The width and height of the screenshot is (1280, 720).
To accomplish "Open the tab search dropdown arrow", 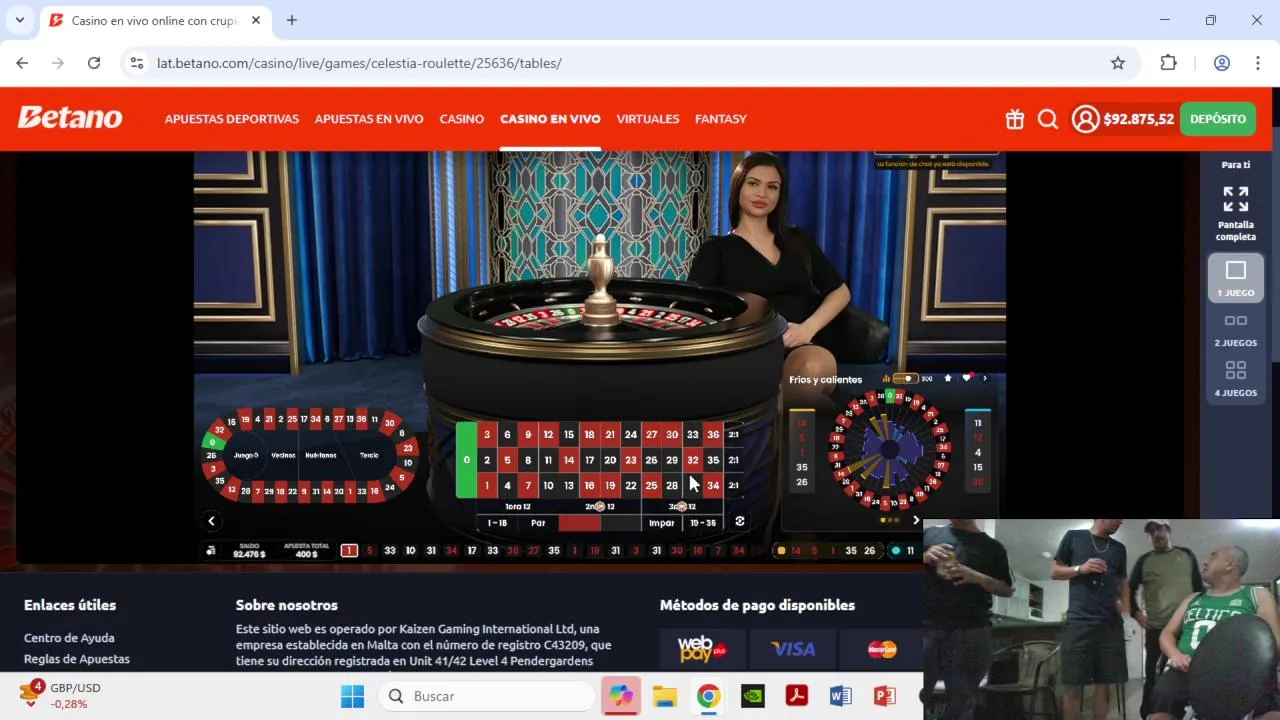I will [19, 20].
